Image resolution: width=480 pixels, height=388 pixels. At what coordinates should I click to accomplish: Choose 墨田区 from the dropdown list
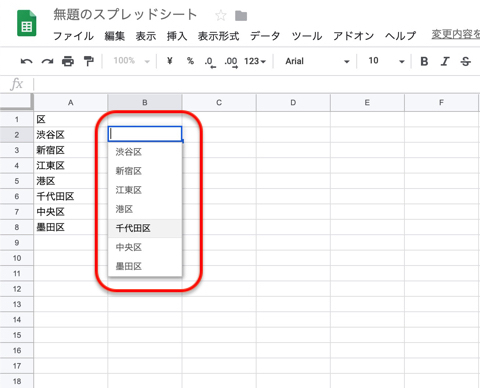coord(145,266)
